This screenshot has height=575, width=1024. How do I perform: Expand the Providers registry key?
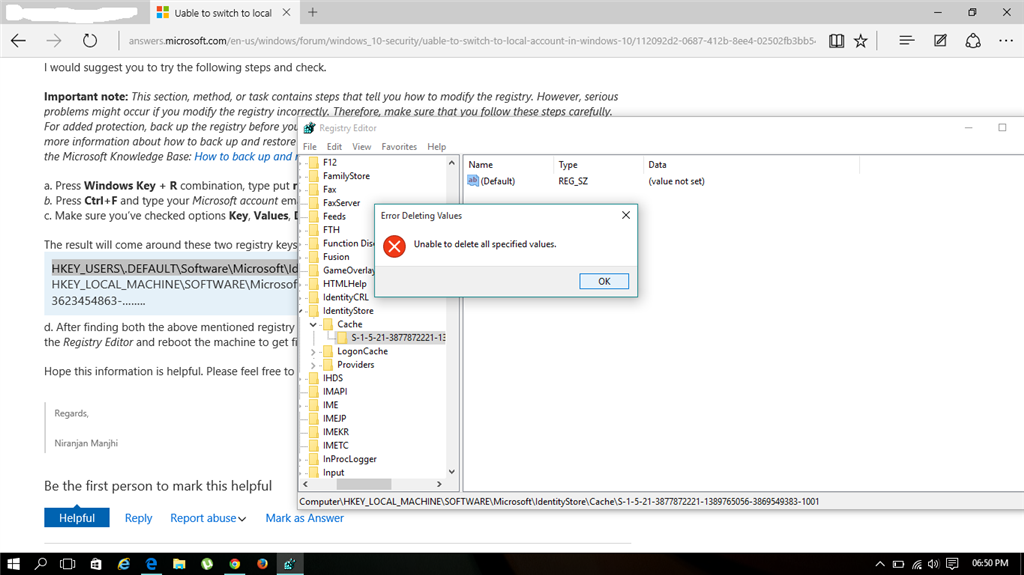(x=313, y=365)
